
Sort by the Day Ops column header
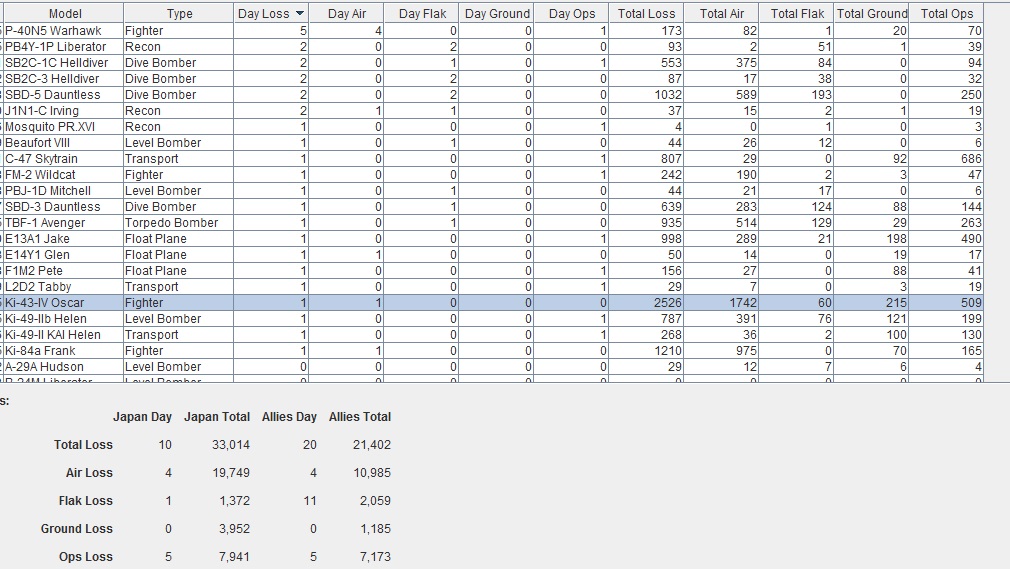click(572, 14)
